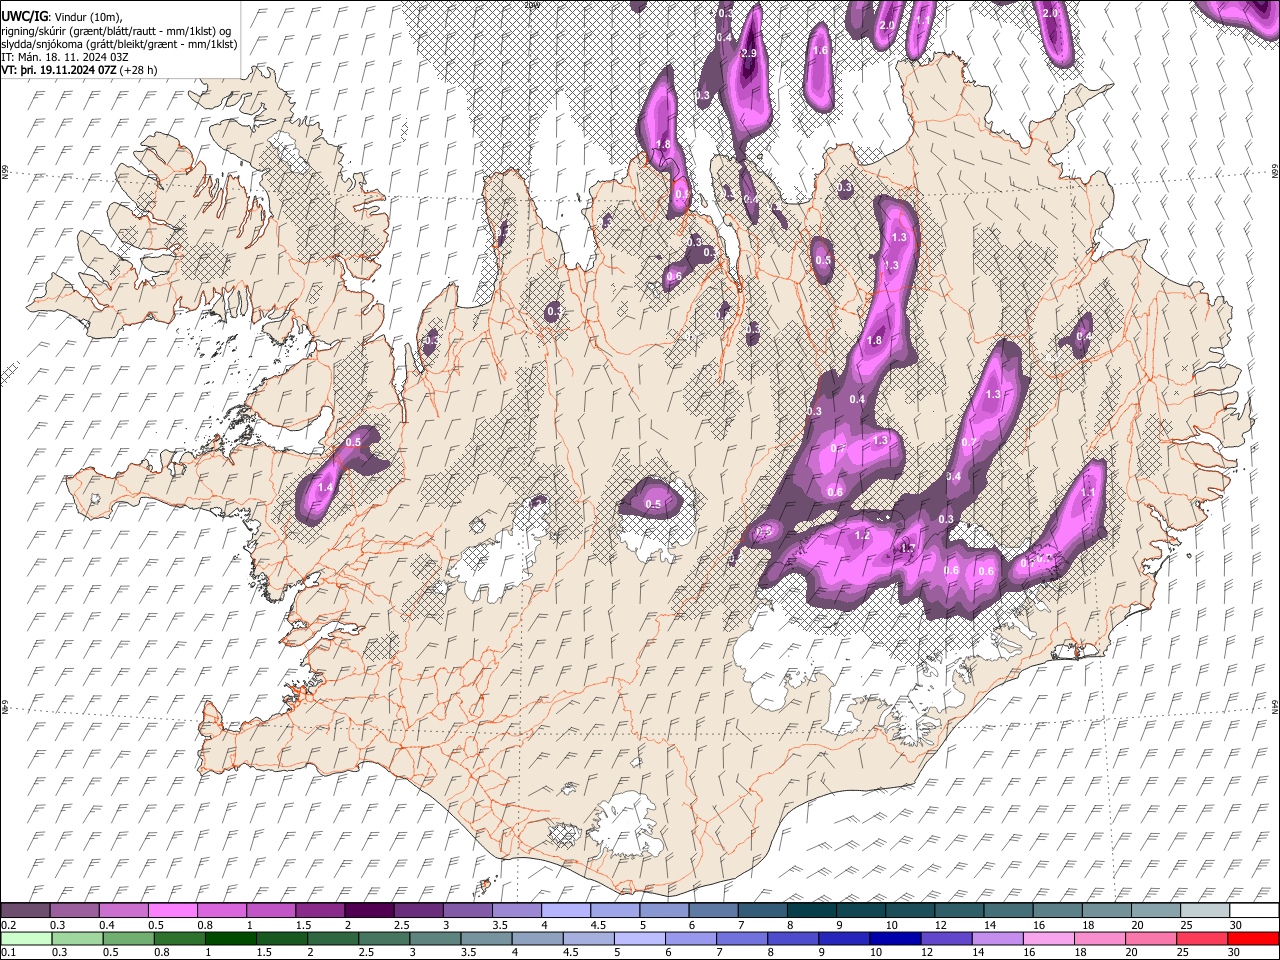Image resolution: width=1280 pixels, height=960 pixels.
Task: Pick the bright red 25–30 swatch in the lower legend row
Action: pyautogui.click(x=1254, y=938)
